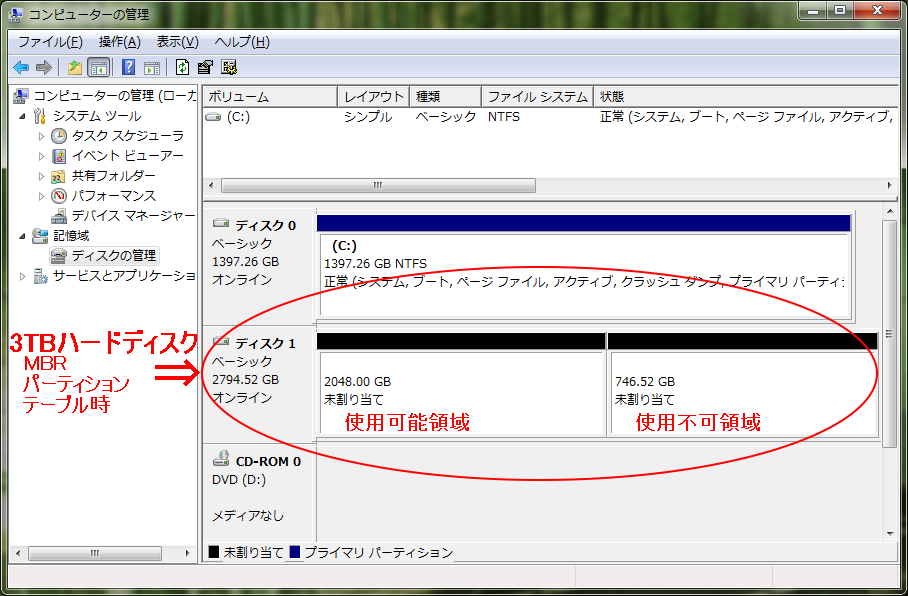Click the Forward arrow toolbar icon
Screen dimensions: 908x596
tap(43, 67)
